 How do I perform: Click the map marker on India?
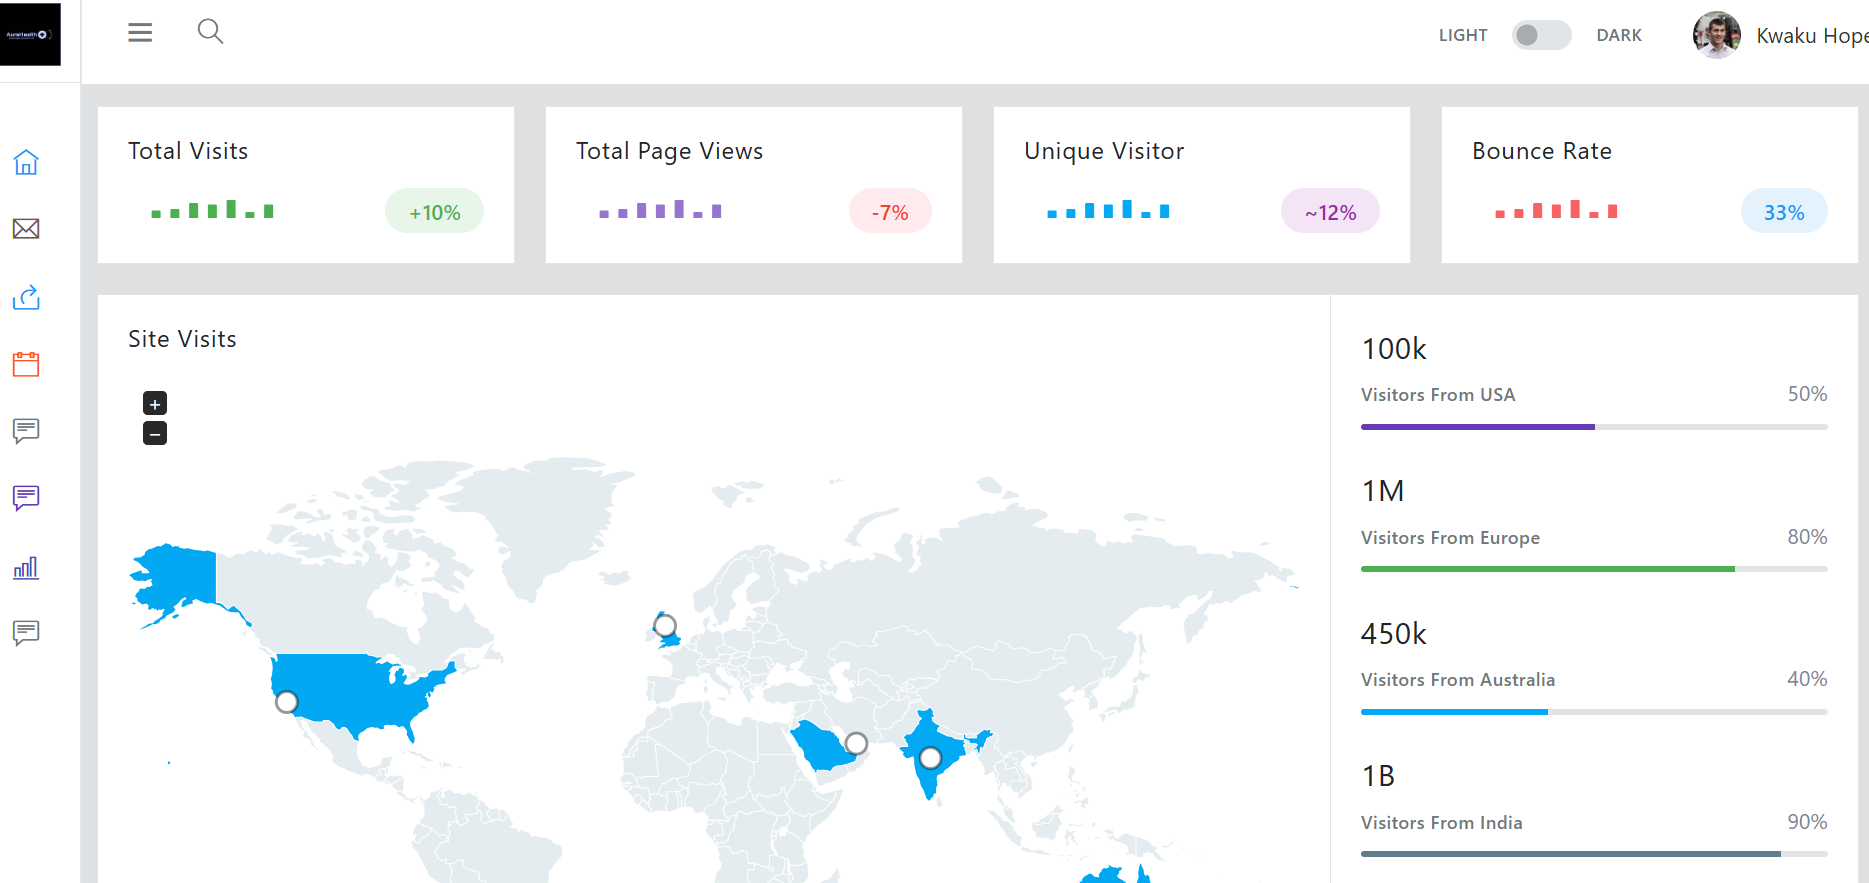click(x=930, y=758)
